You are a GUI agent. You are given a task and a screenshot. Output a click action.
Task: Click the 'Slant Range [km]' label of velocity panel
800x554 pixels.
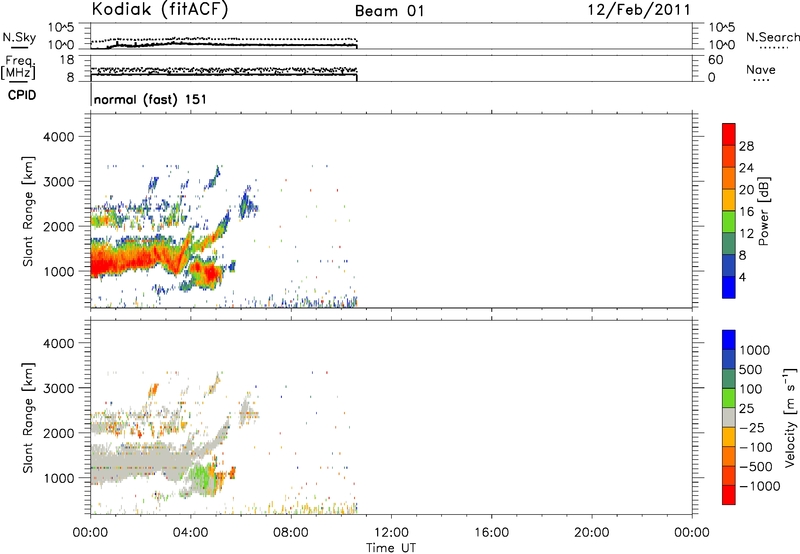[x=28, y=418]
